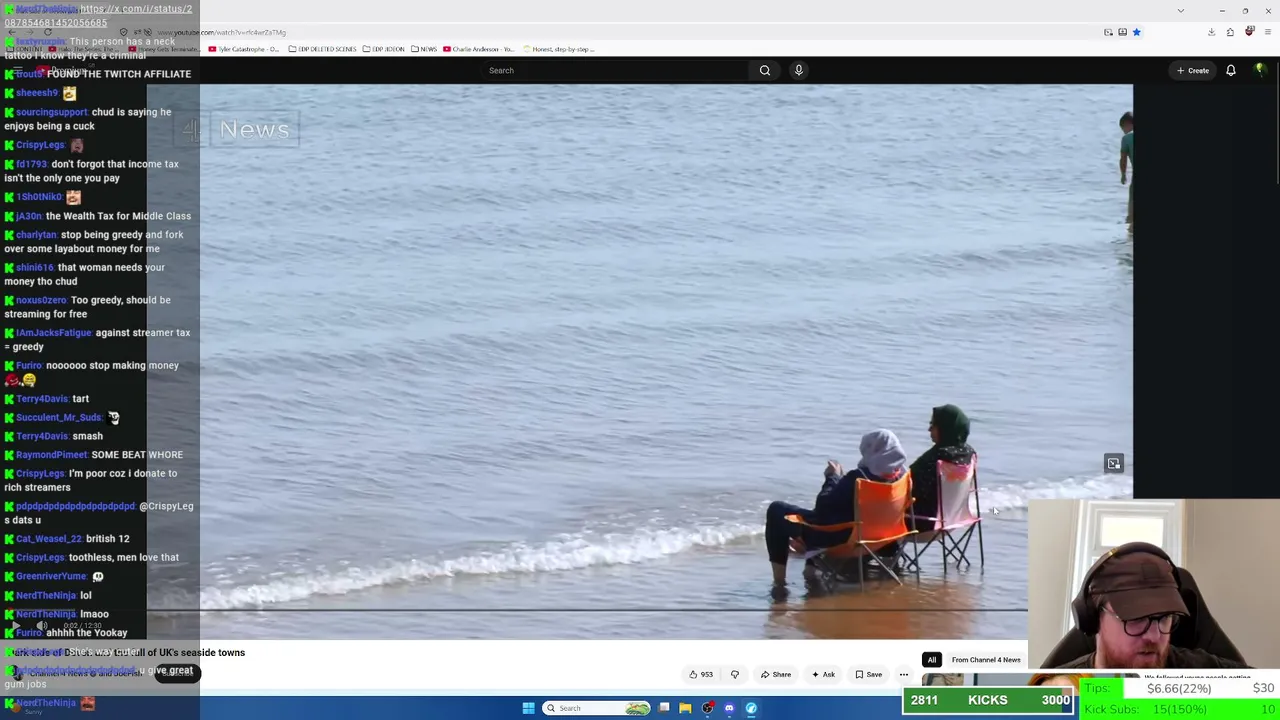Click username RaymondPimeet in chat
The image size is (1280, 720).
[x=51, y=455]
